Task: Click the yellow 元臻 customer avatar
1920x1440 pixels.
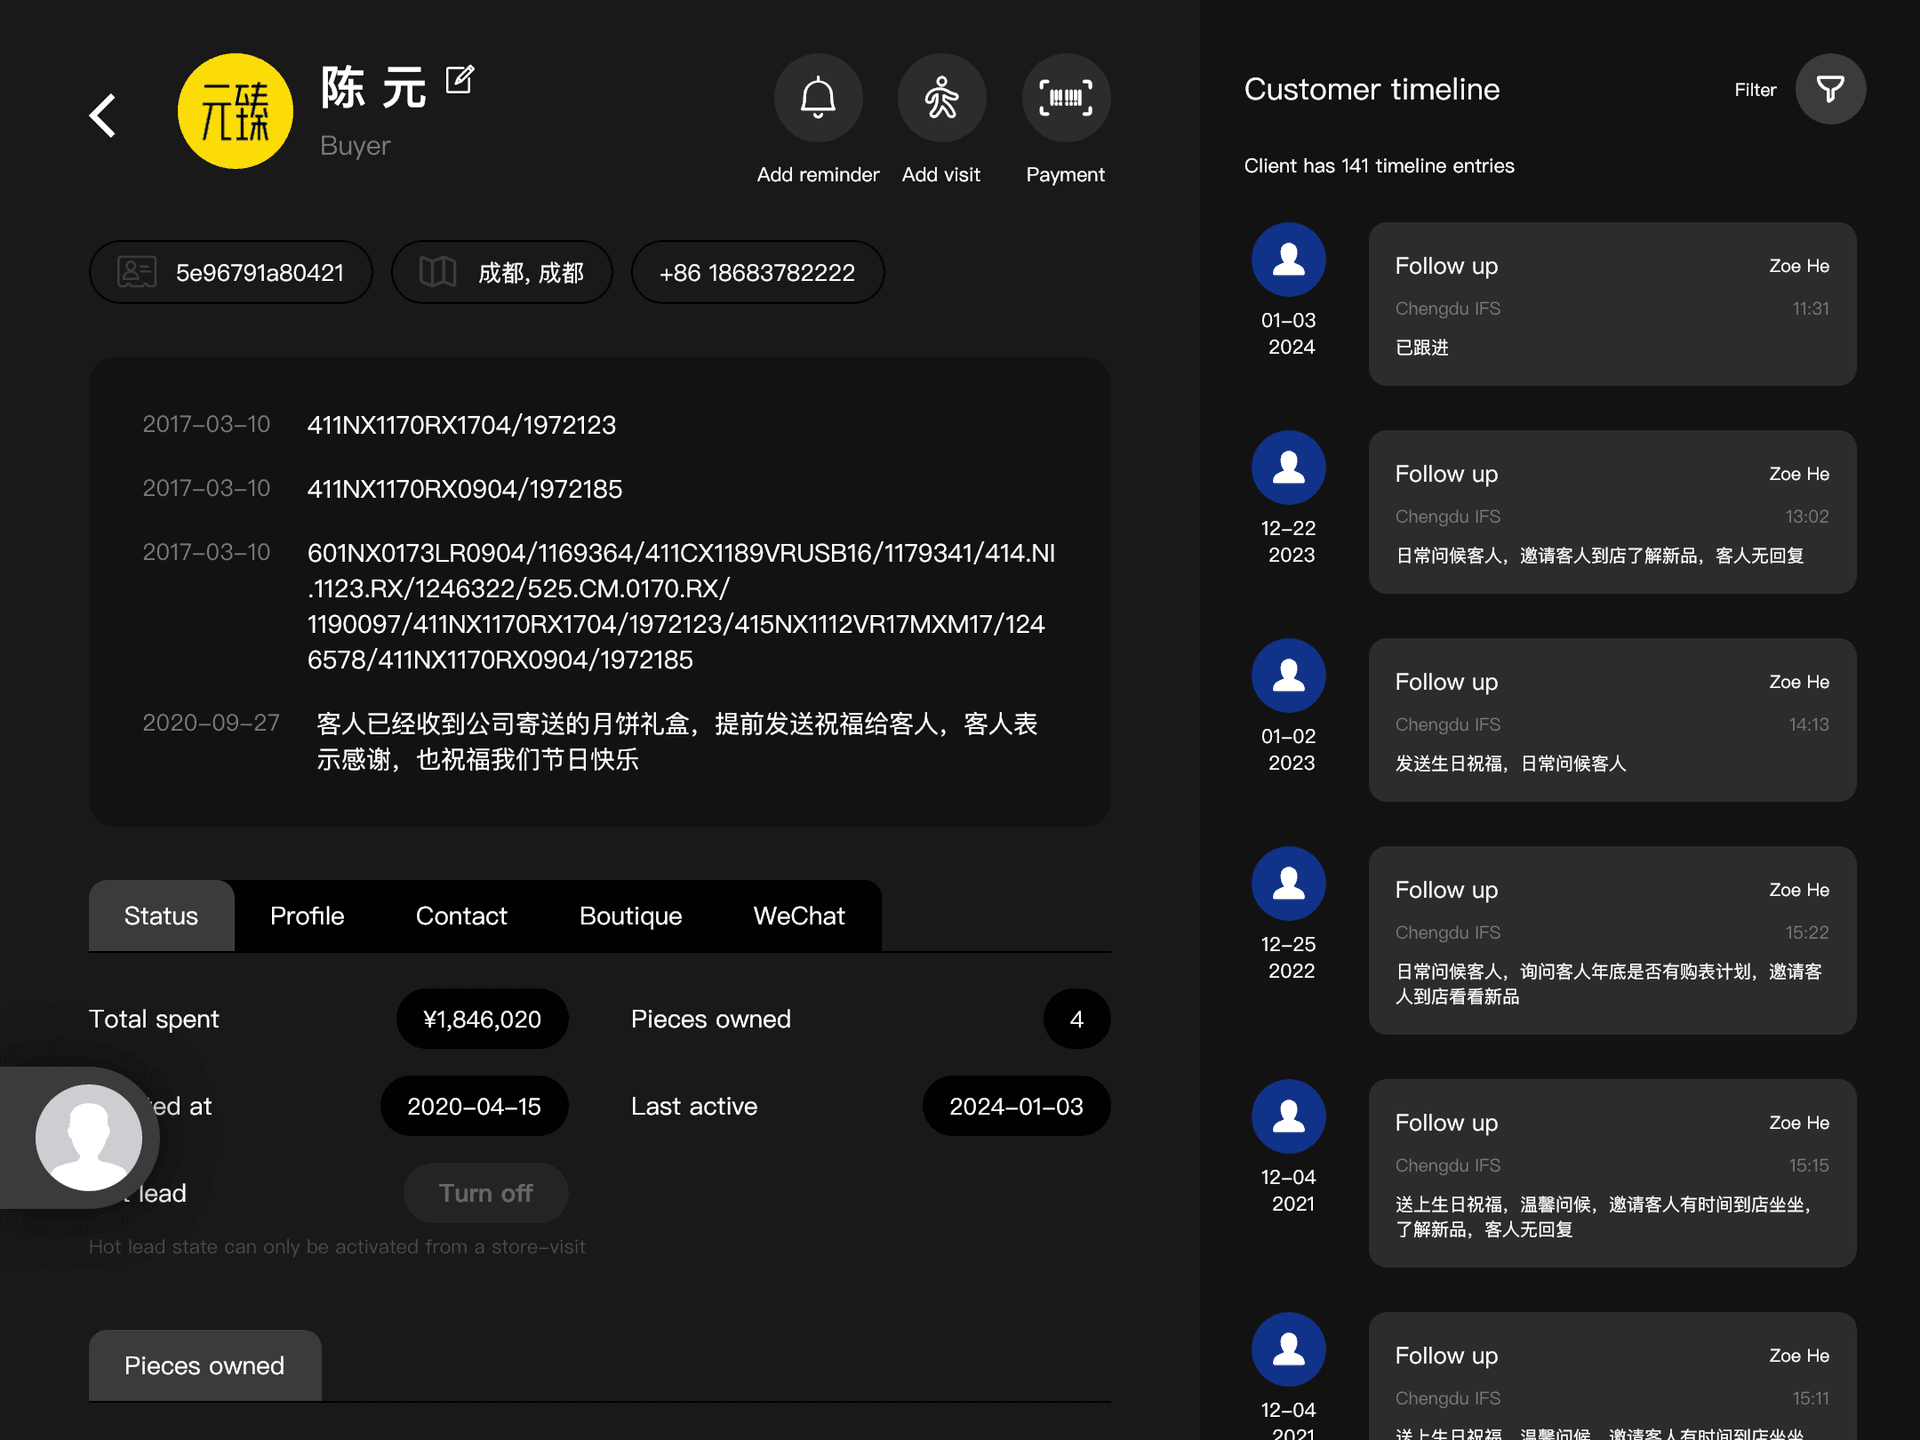Action: click(x=235, y=111)
